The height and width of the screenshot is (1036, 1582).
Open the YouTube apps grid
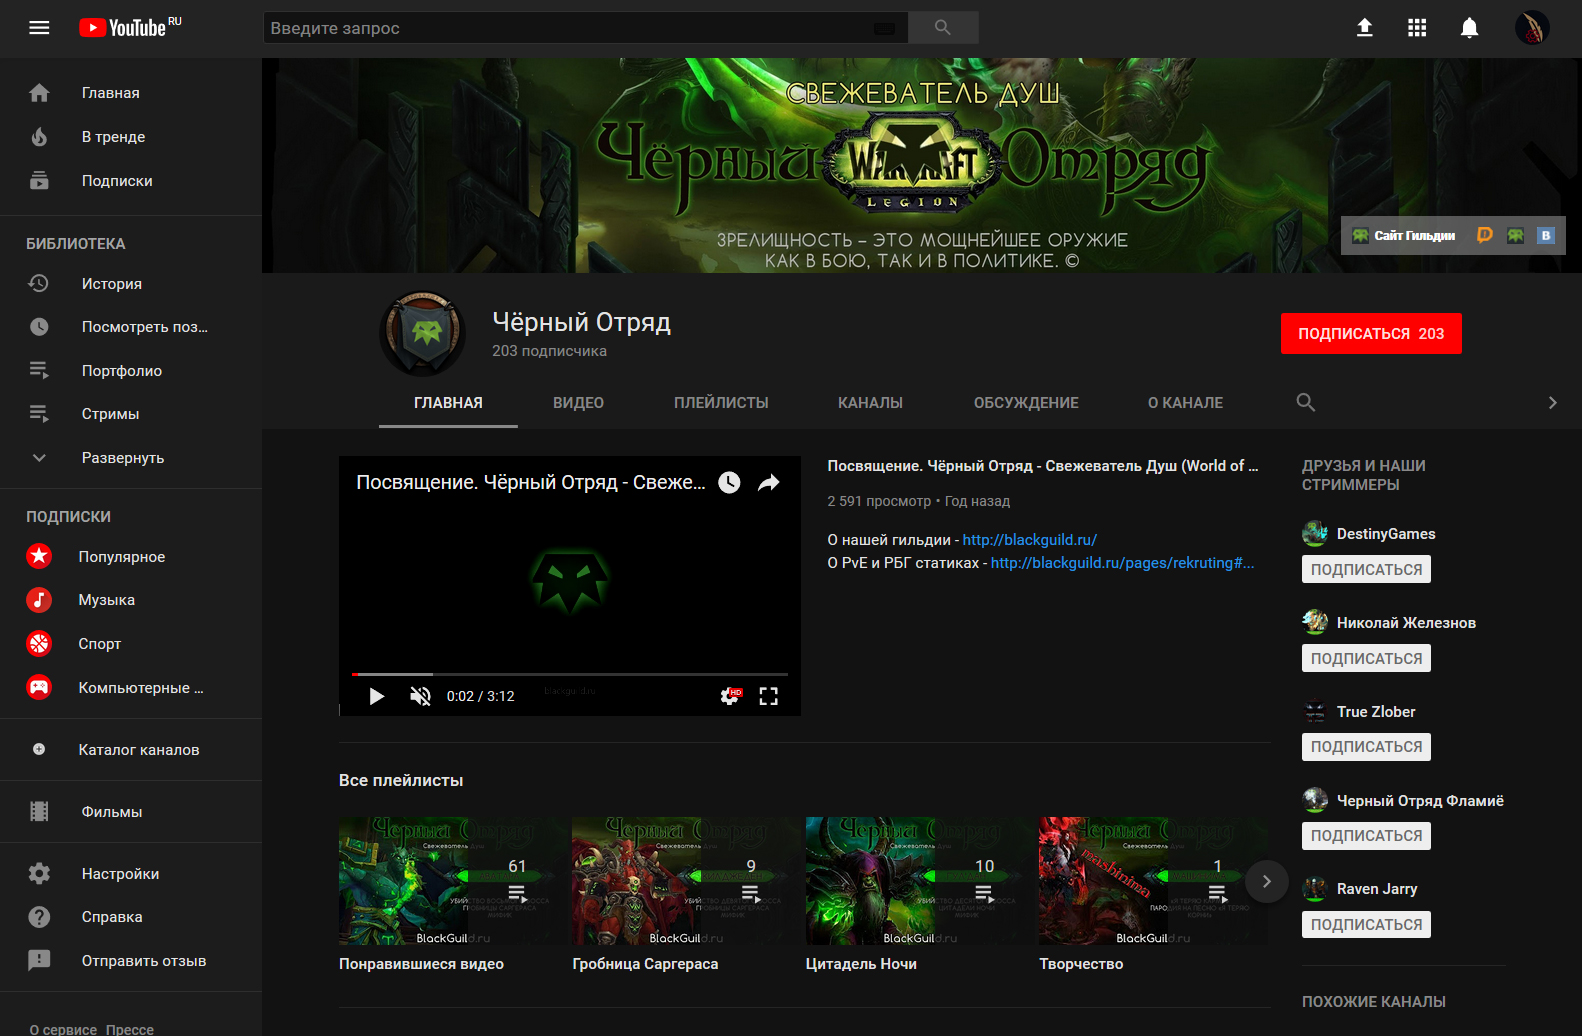point(1417,28)
